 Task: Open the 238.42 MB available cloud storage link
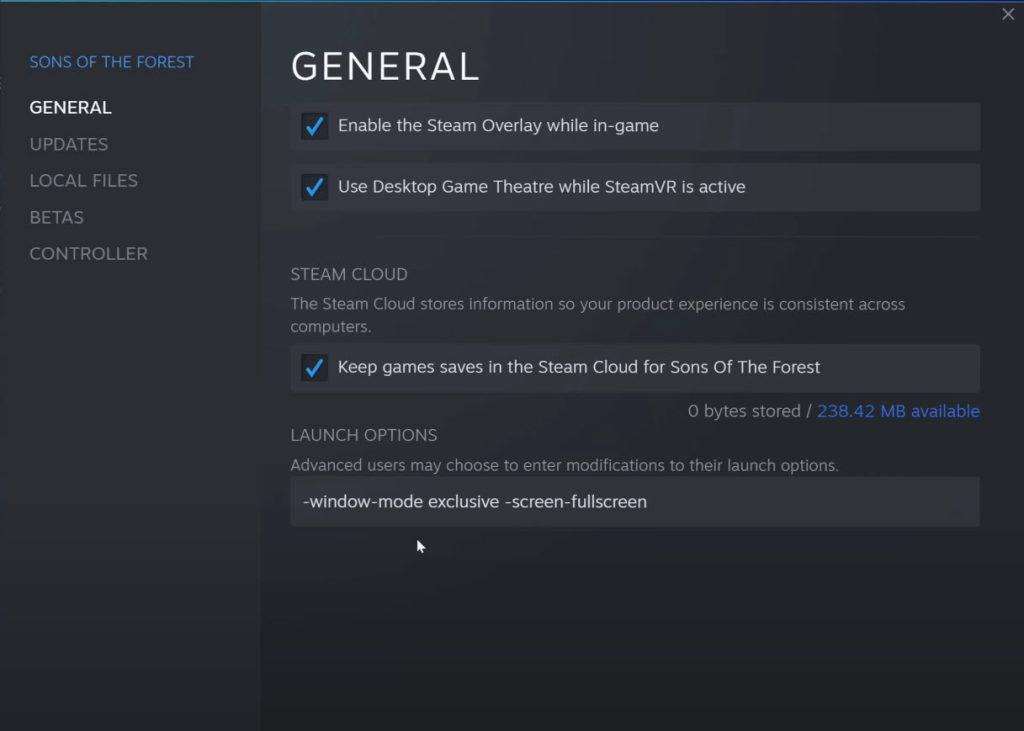[897, 411]
